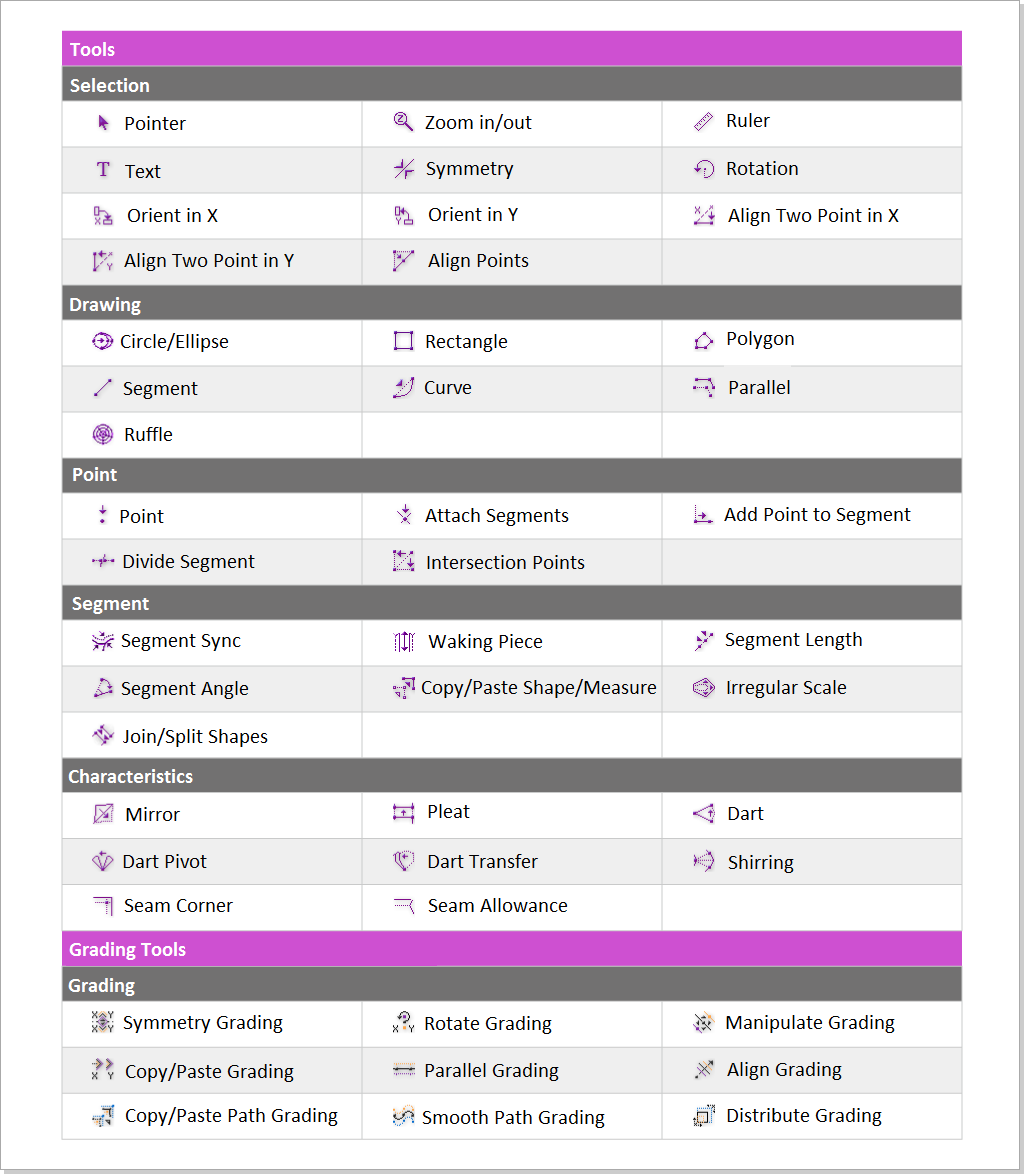Click the Smooth Path Grading icon
The width and height of the screenshot is (1024, 1174).
(x=403, y=1116)
